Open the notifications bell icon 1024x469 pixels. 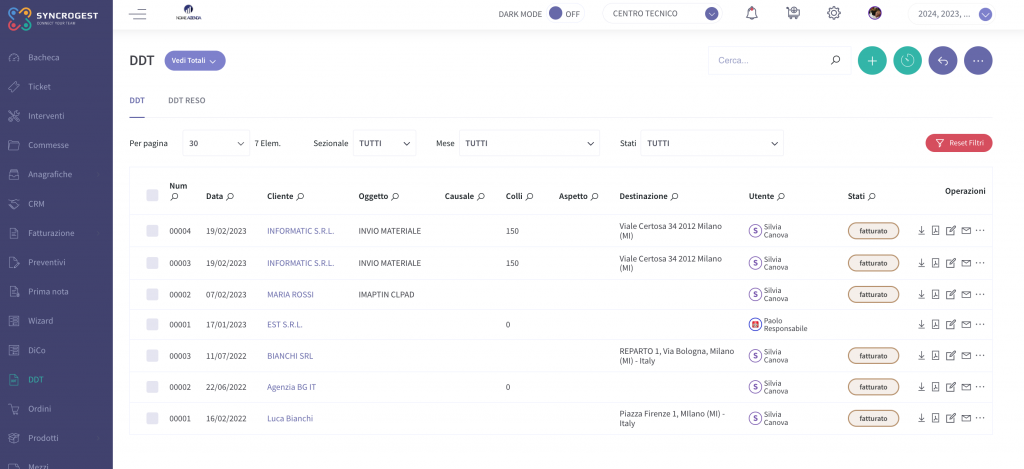pyautogui.click(x=752, y=13)
